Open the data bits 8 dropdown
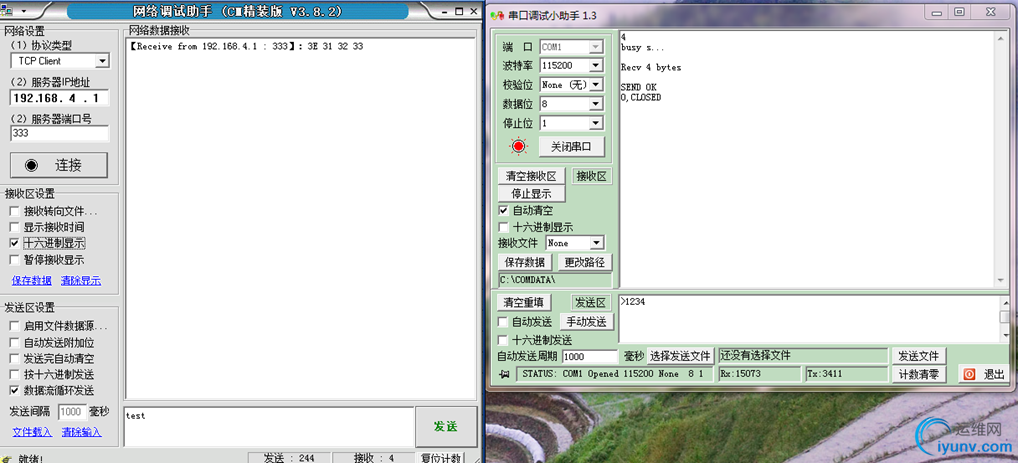This screenshot has height=463, width=1018. 595,104
